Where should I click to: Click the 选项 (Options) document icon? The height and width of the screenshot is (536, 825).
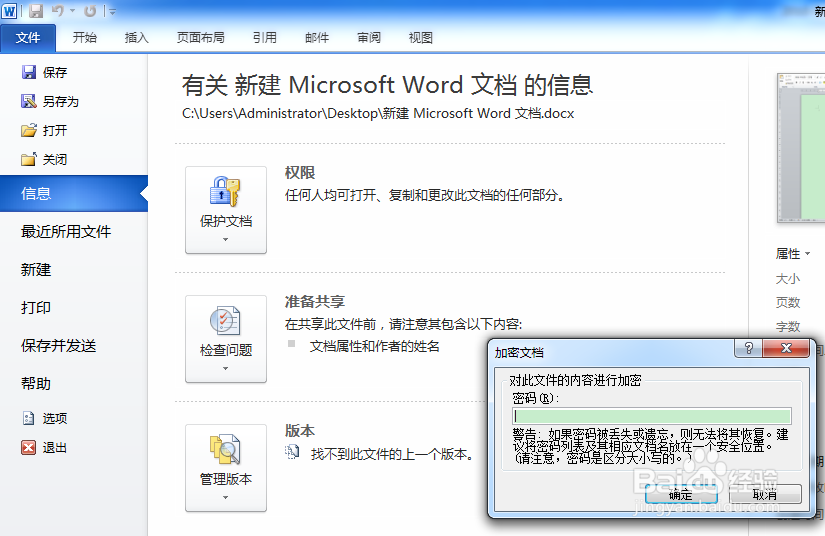pos(28,418)
